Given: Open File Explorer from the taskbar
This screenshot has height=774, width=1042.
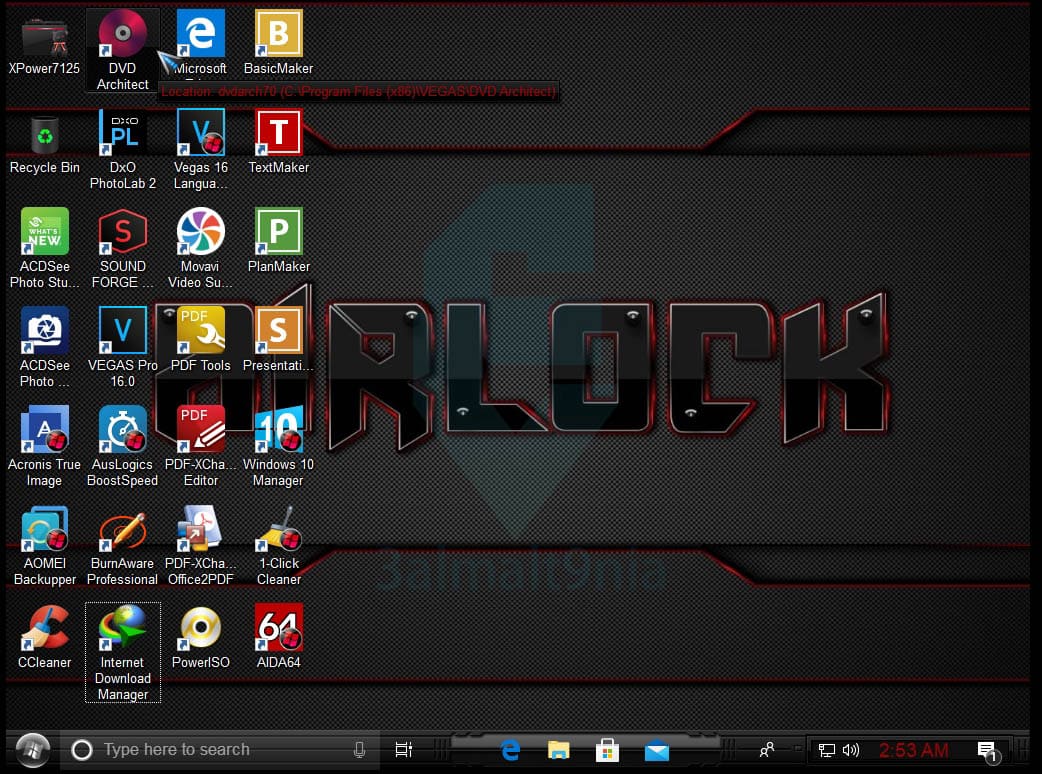Looking at the screenshot, I should pyautogui.click(x=559, y=751).
